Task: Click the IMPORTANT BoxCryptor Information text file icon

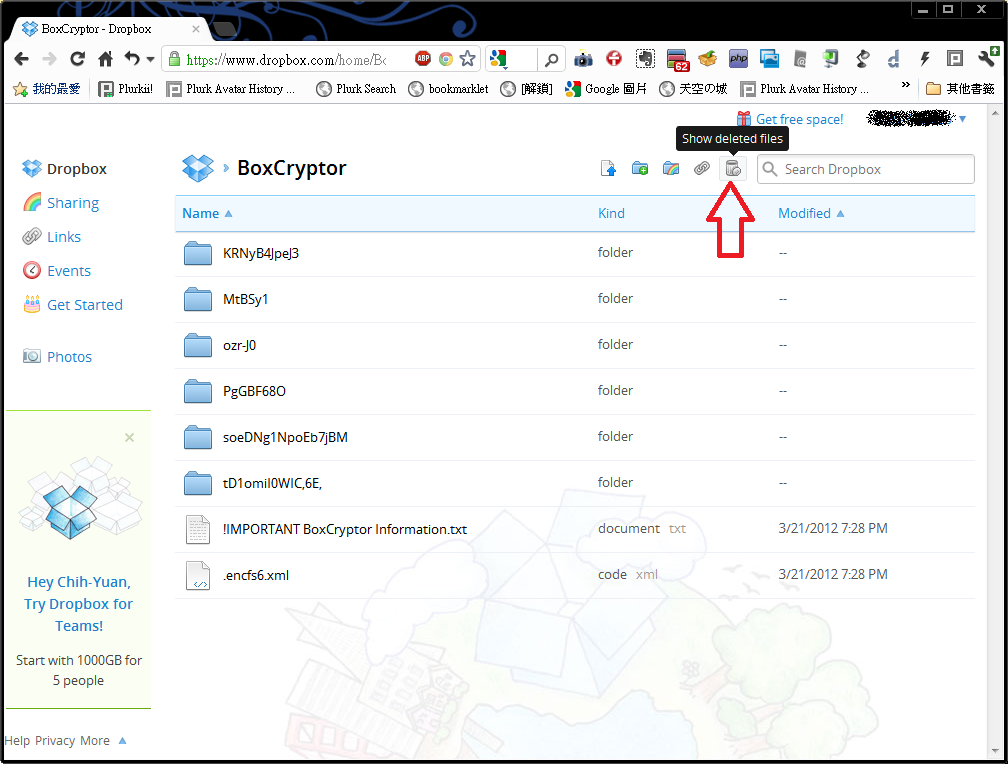Action: 198,529
